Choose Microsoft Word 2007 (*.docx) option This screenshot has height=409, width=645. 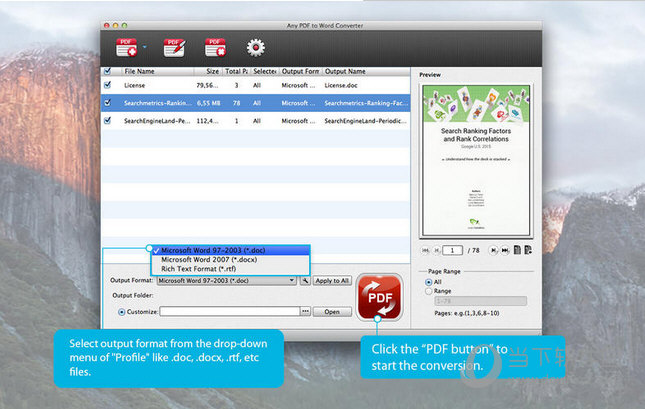click(230, 260)
